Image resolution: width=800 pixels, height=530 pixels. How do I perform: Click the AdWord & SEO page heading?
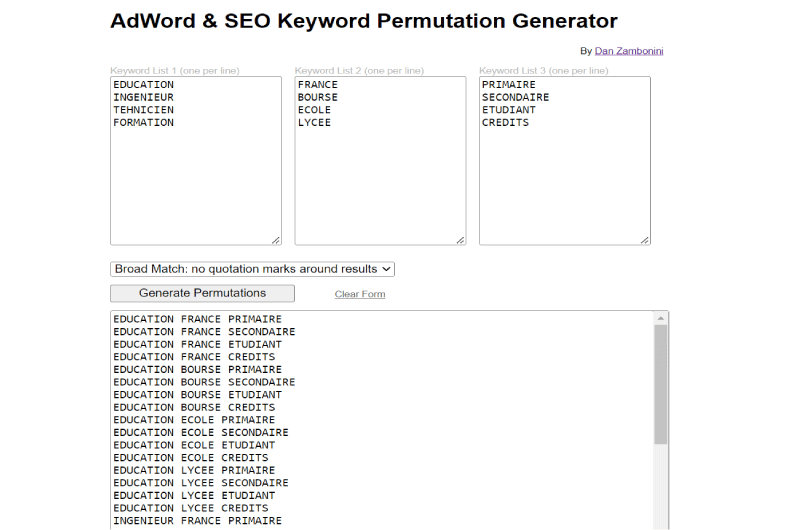364,21
